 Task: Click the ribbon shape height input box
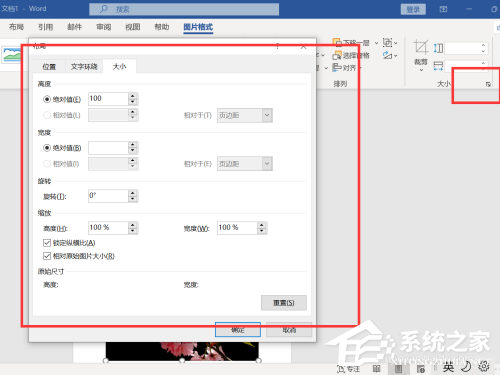tap(462, 48)
